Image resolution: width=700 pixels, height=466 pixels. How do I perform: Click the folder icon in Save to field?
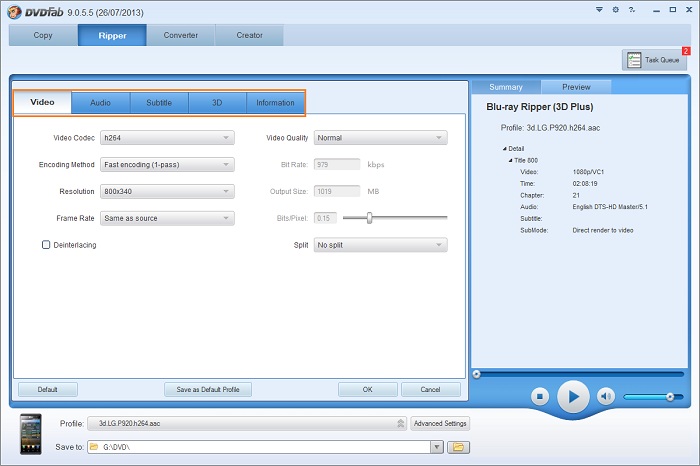point(94,447)
